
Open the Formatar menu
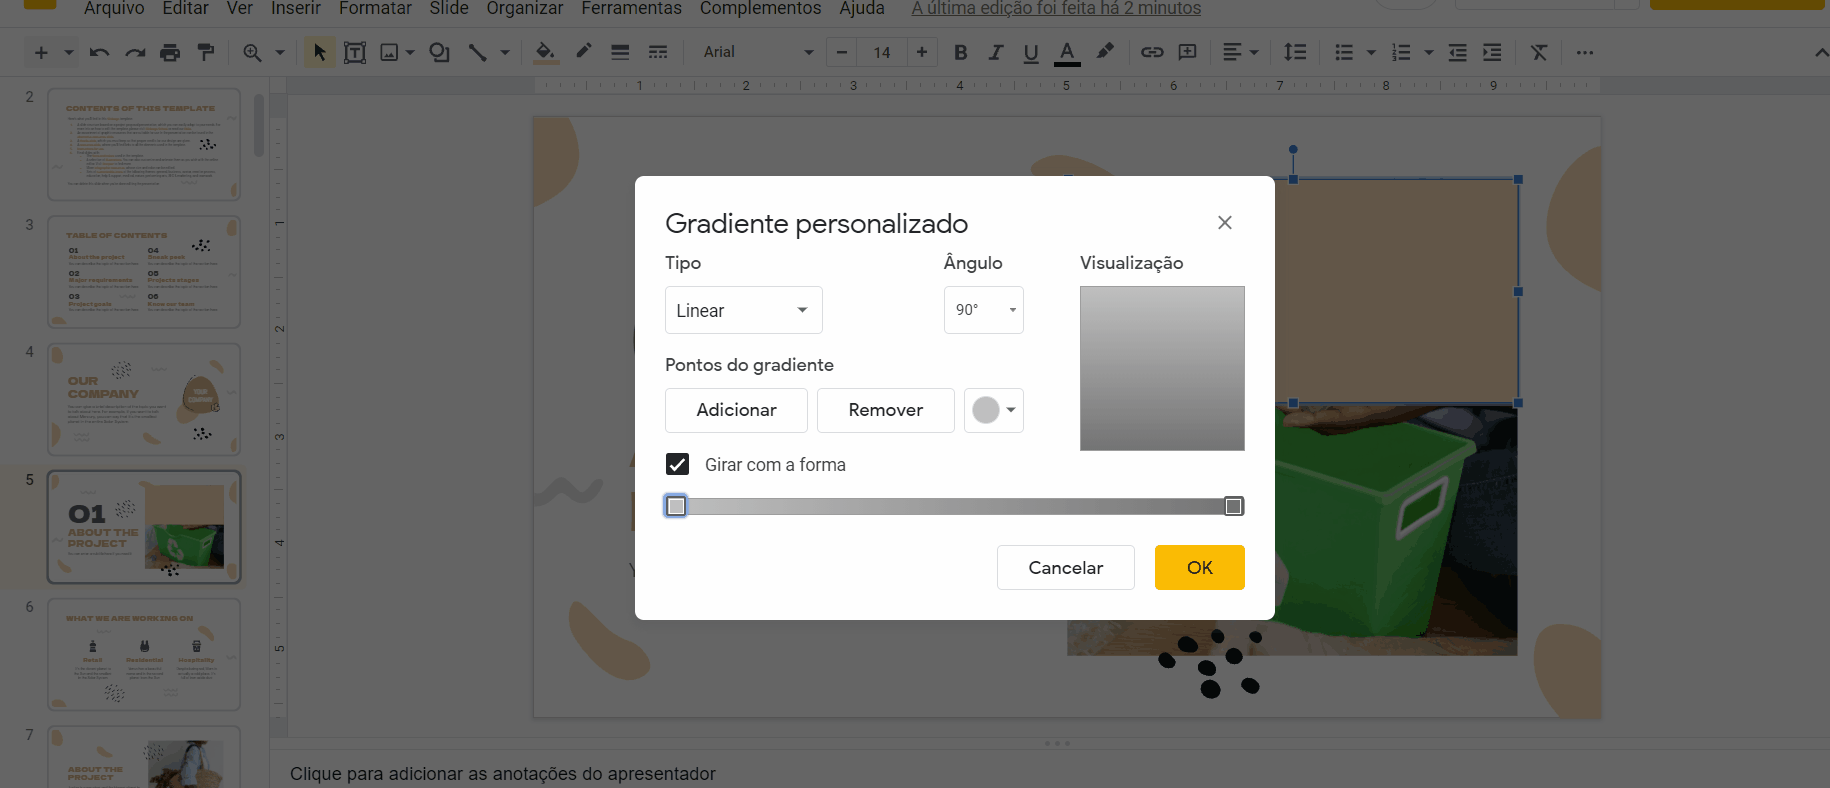[x=375, y=9]
